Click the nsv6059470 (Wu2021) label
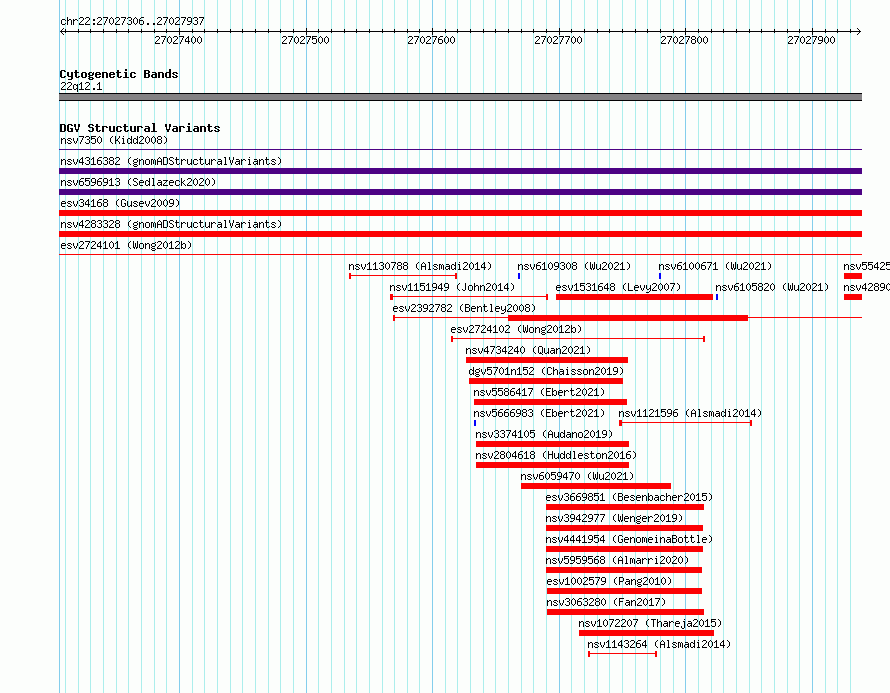This screenshot has width=890, height=693. pos(577,476)
